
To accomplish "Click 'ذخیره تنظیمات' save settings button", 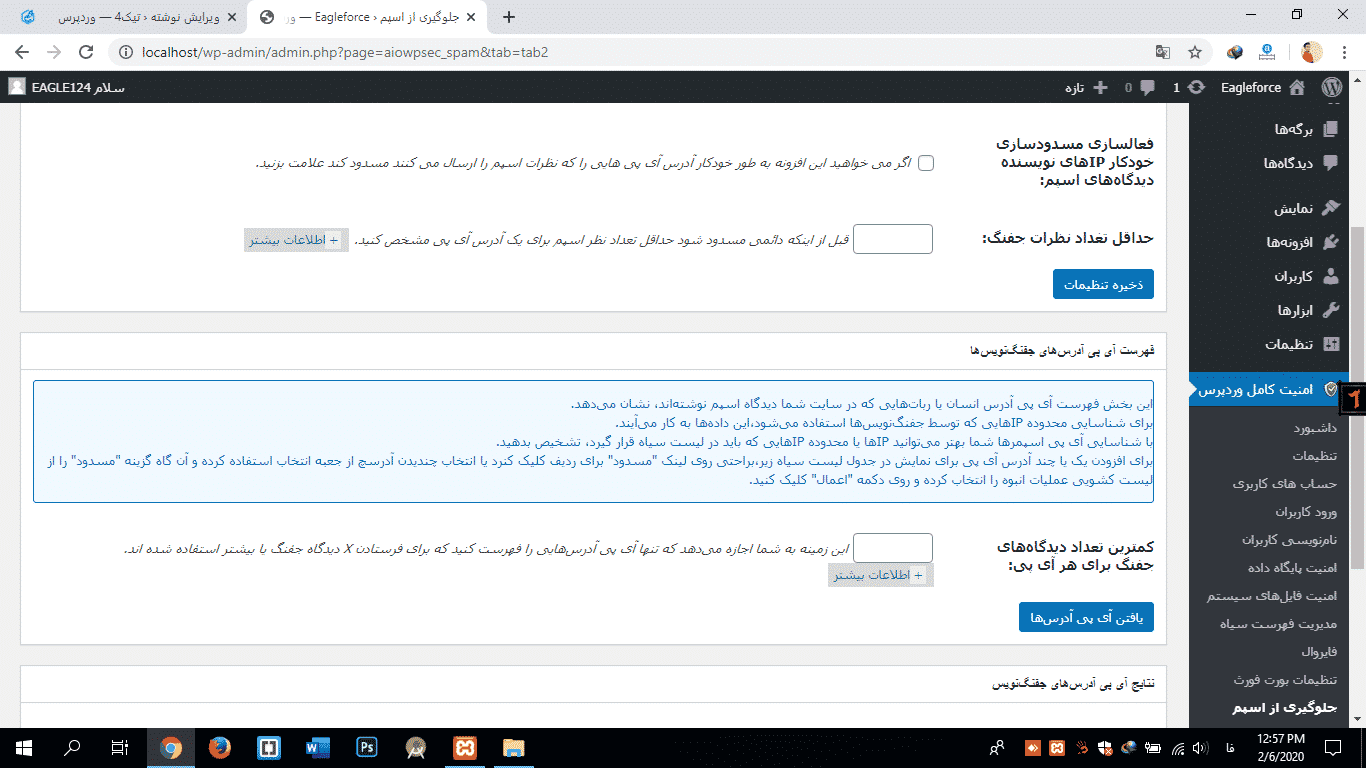I will [1103, 284].
